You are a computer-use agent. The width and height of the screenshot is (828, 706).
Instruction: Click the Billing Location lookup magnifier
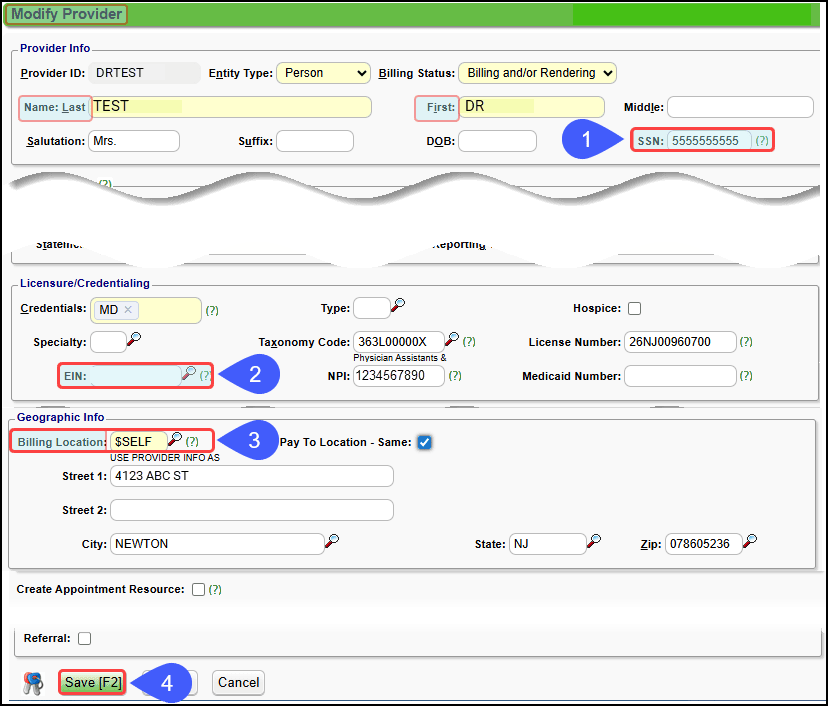(x=175, y=439)
